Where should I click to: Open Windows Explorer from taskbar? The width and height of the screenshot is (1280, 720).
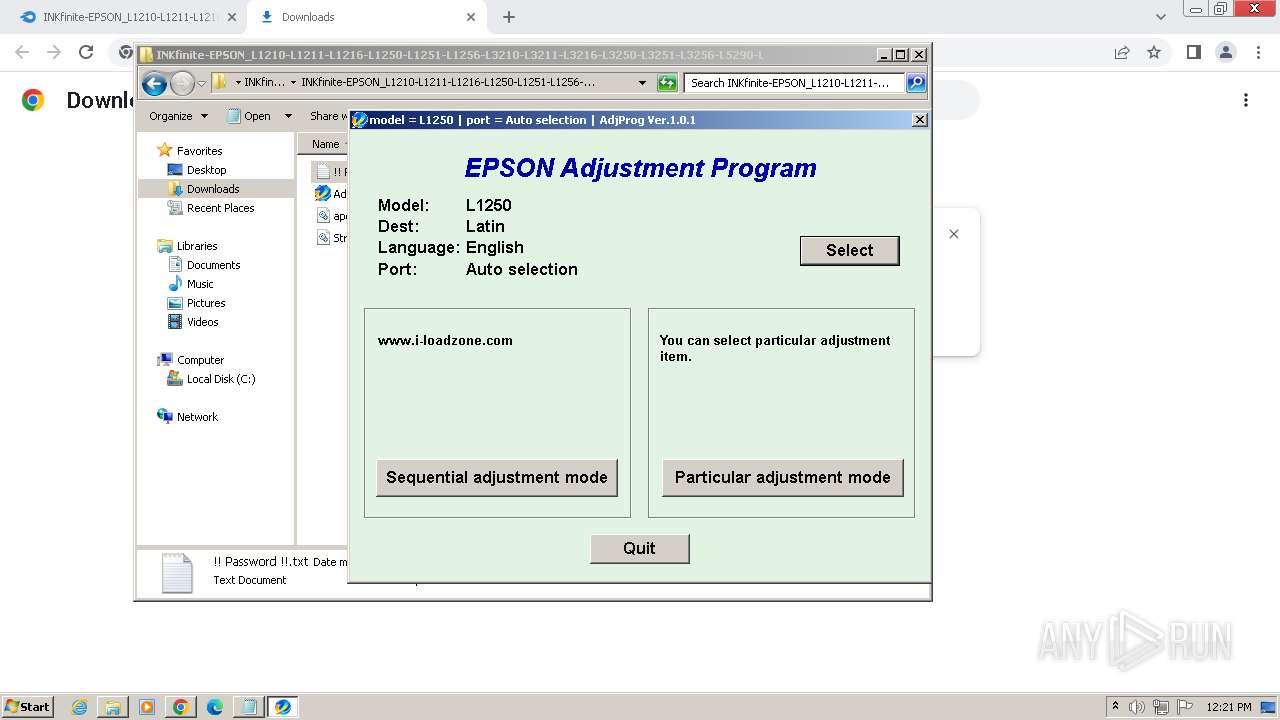tap(113, 707)
